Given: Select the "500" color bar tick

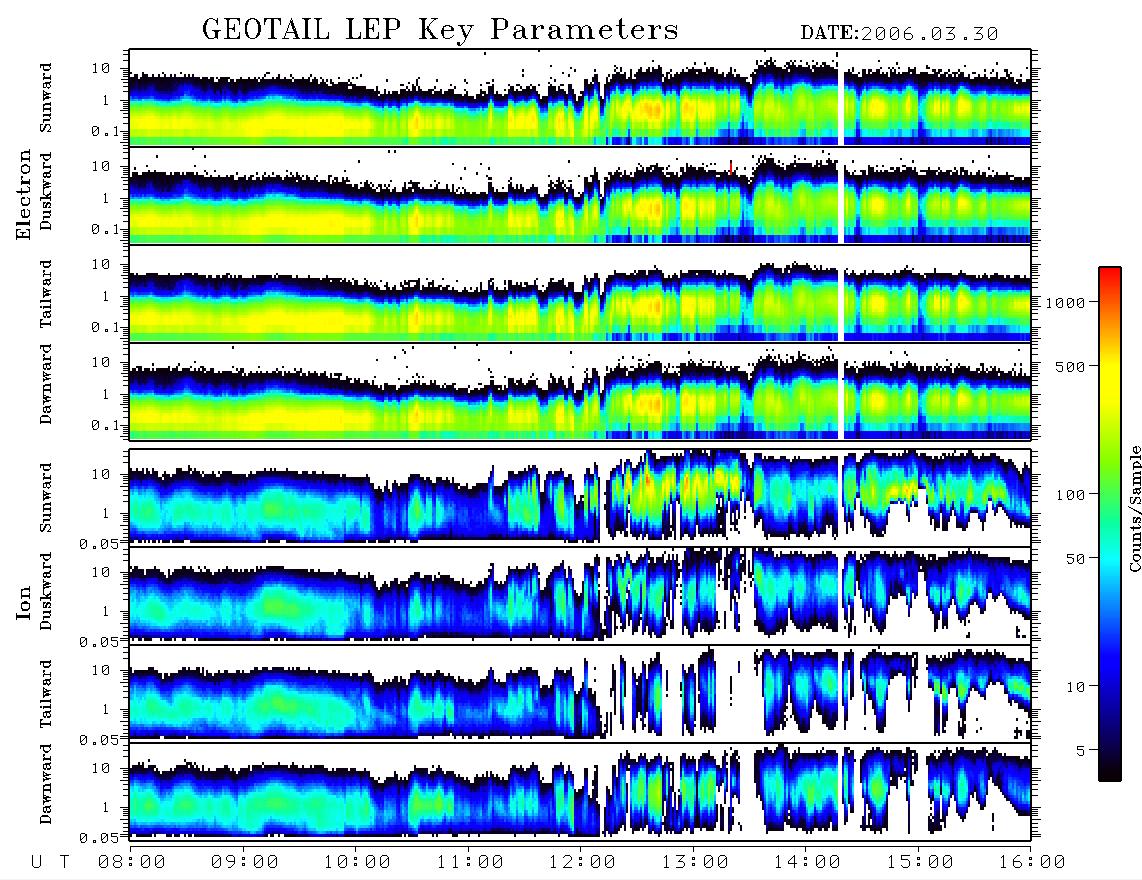Looking at the screenshot, I should click(x=1070, y=366).
